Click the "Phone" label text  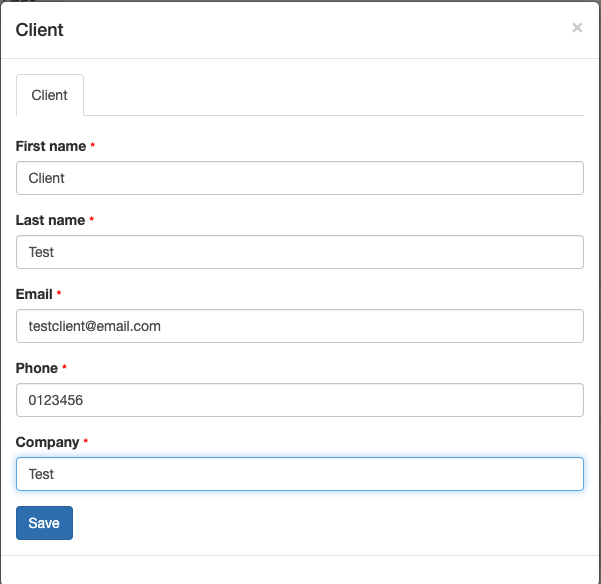36,368
